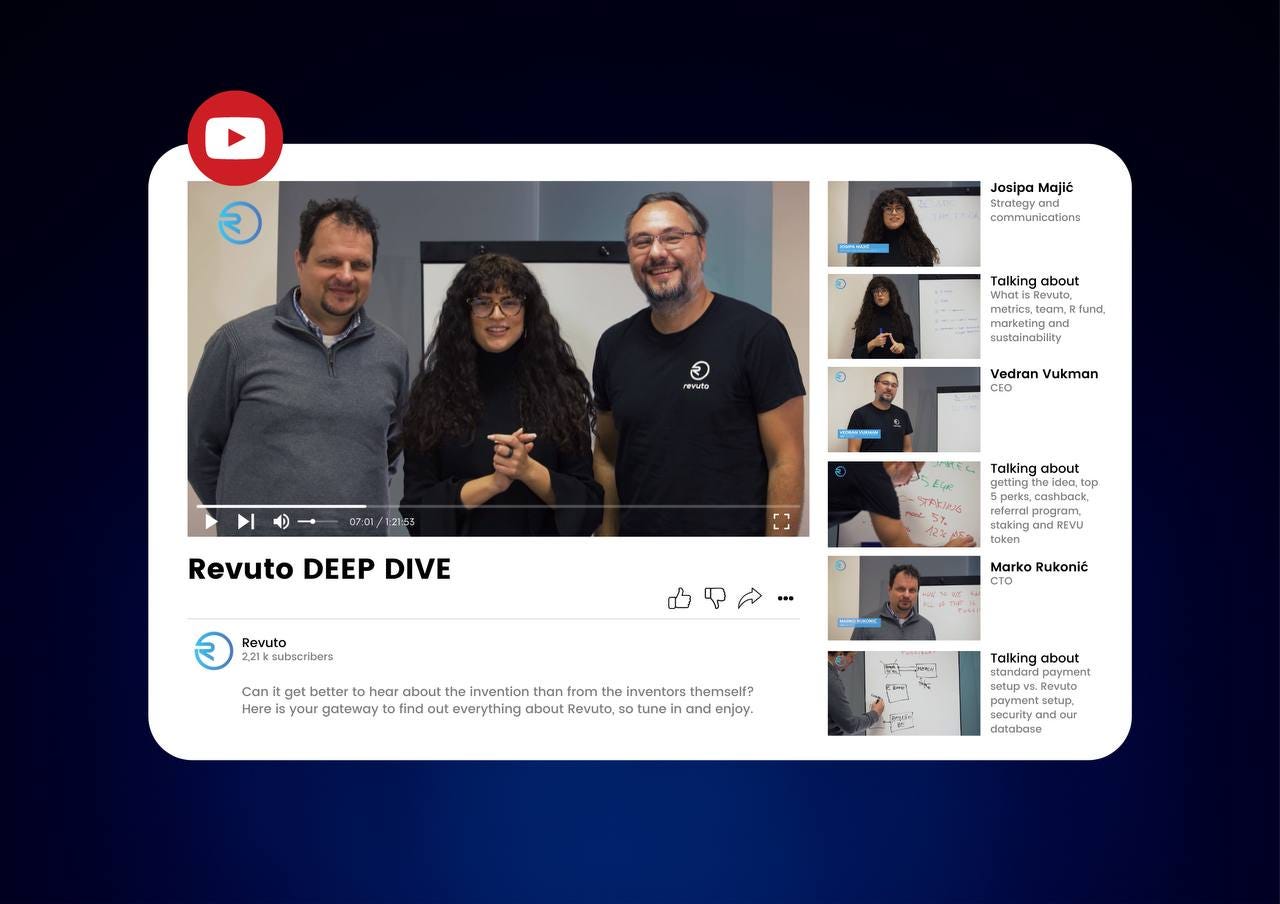Click the 'CTO' subtitle text
This screenshot has width=1280, height=904.
click(x=1001, y=581)
